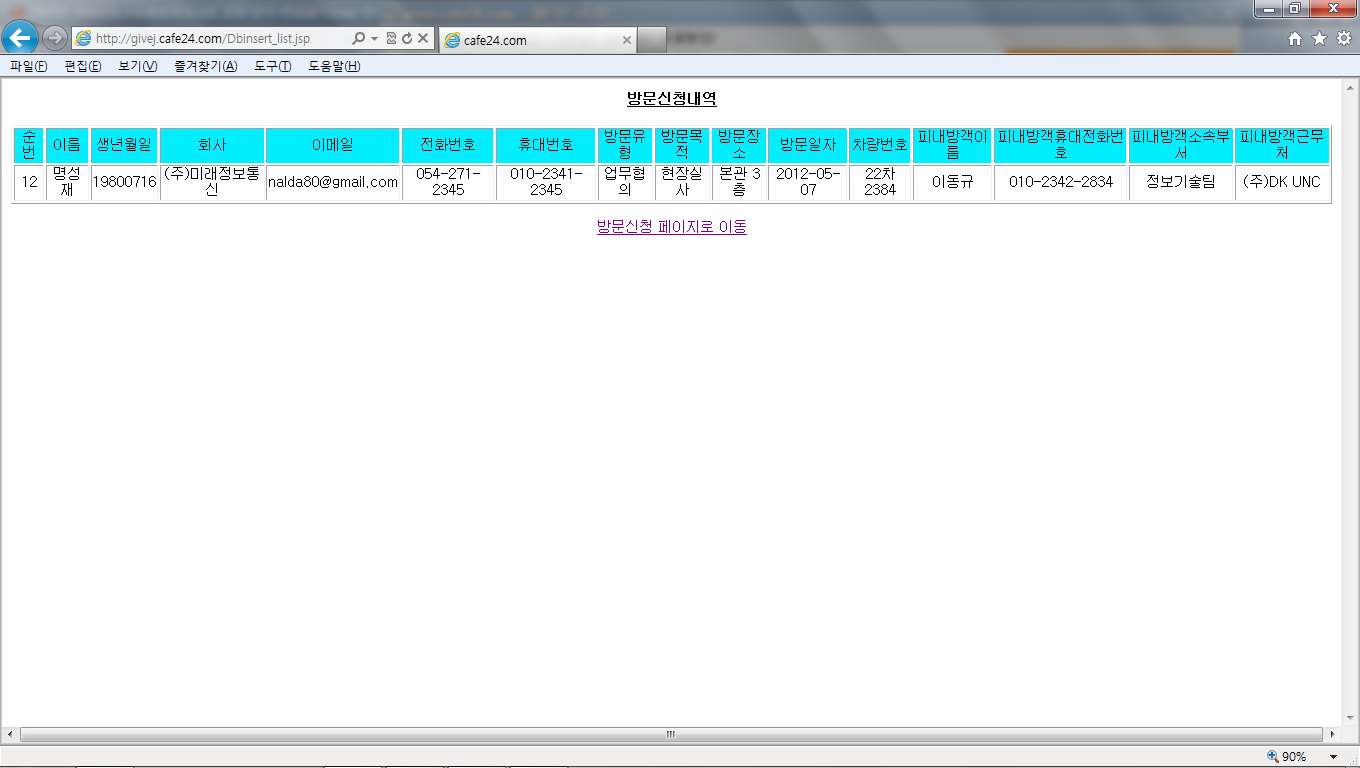Click the company cell (주)미래정보통신
Image resolution: width=1360 pixels, height=768 pixels.
212,182
